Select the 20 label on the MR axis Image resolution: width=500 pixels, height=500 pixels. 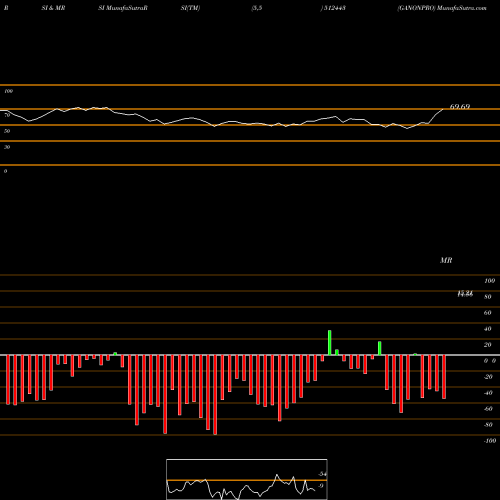click(488, 345)
